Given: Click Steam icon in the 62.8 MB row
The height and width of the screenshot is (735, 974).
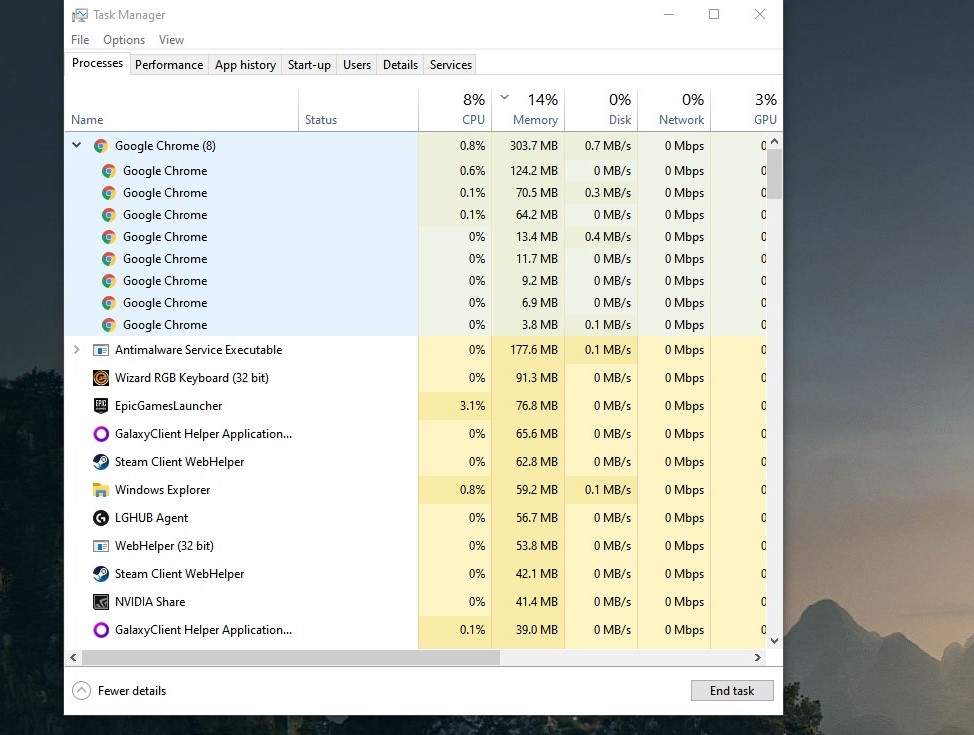Looking at the screenshot, I should click(x=101, y=462).
